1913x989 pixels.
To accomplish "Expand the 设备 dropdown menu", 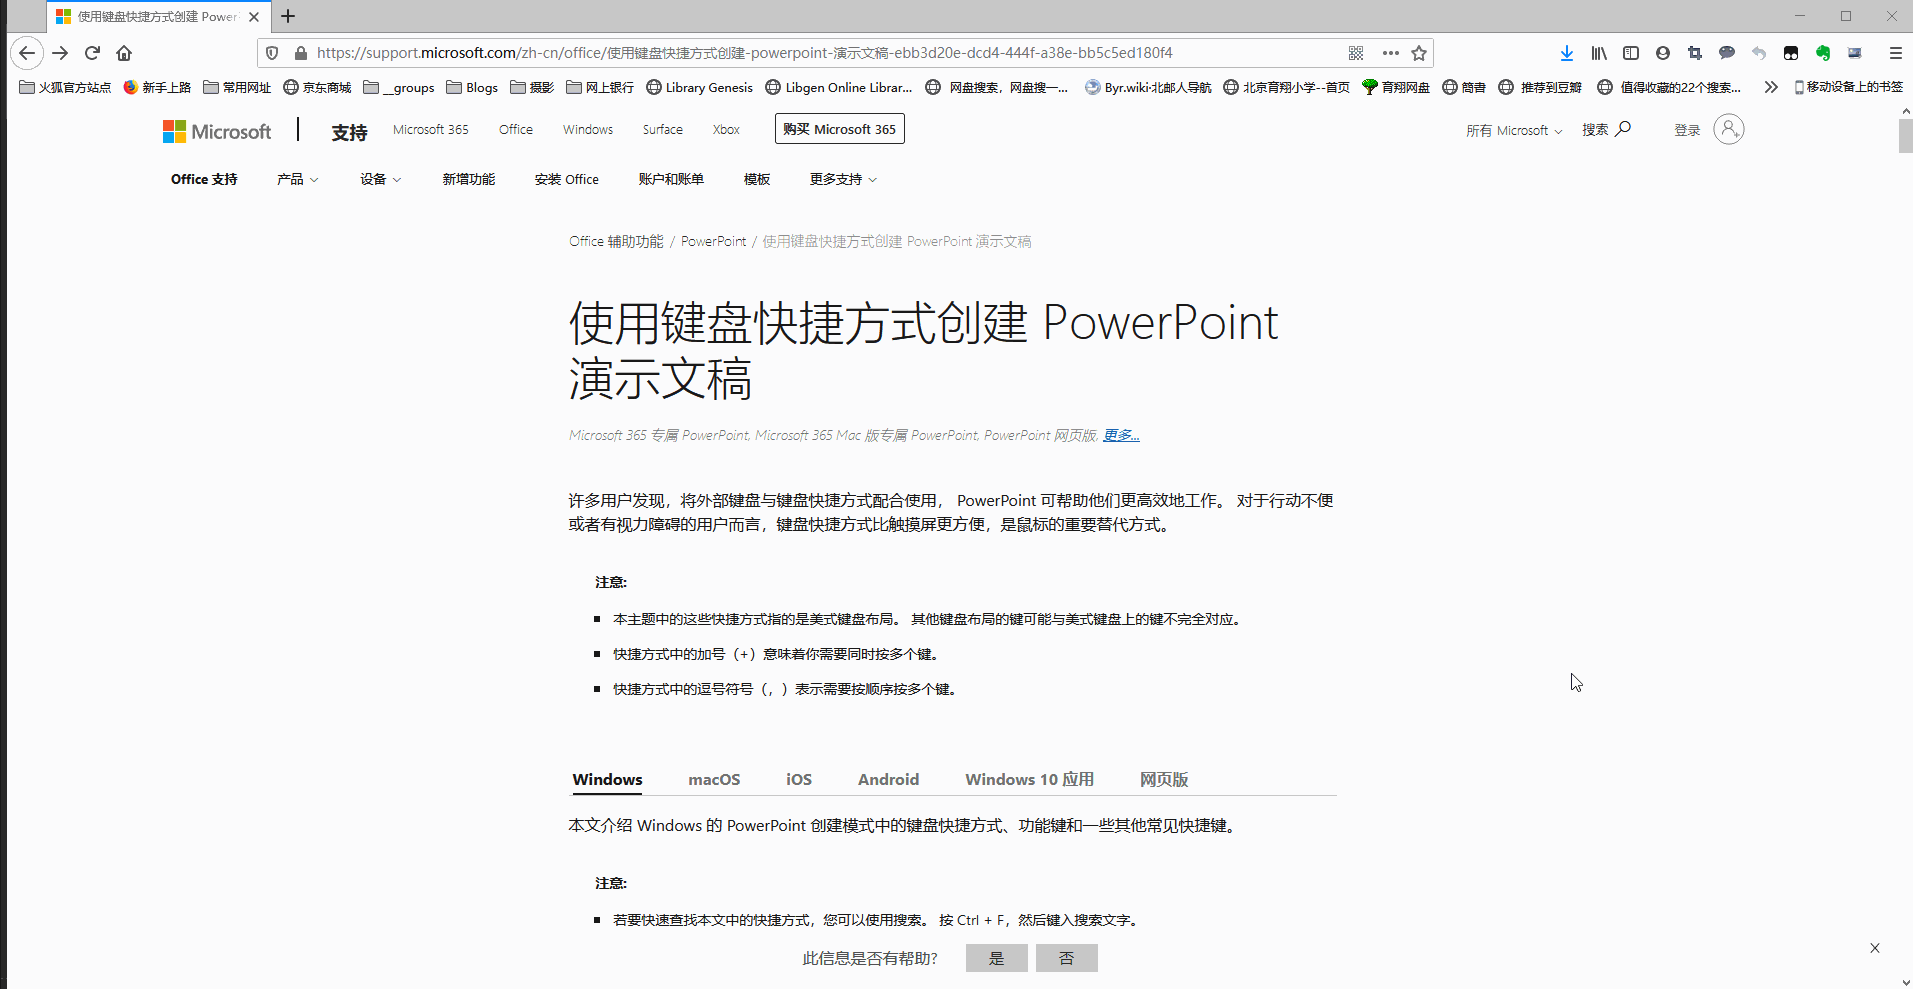I will tap(381, 179).
